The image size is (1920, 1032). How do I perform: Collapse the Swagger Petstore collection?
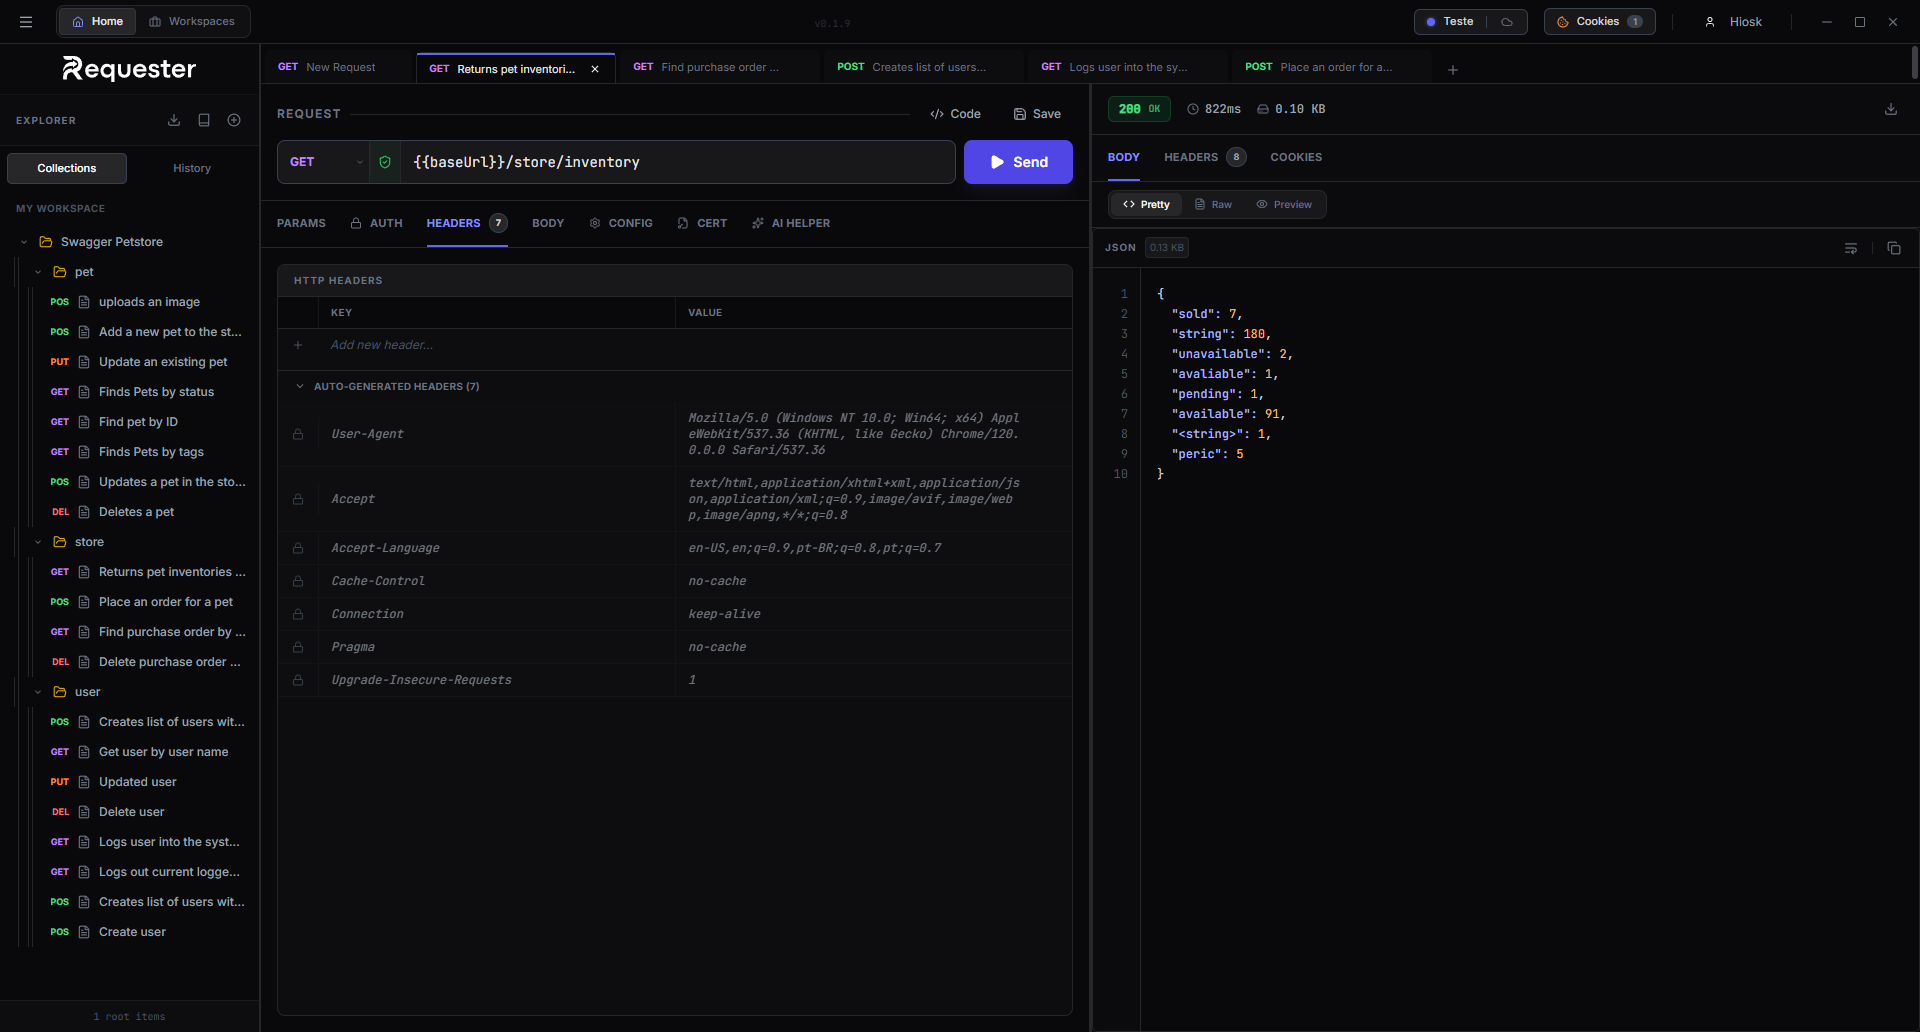pyautogui.click(x=24, y=242)
